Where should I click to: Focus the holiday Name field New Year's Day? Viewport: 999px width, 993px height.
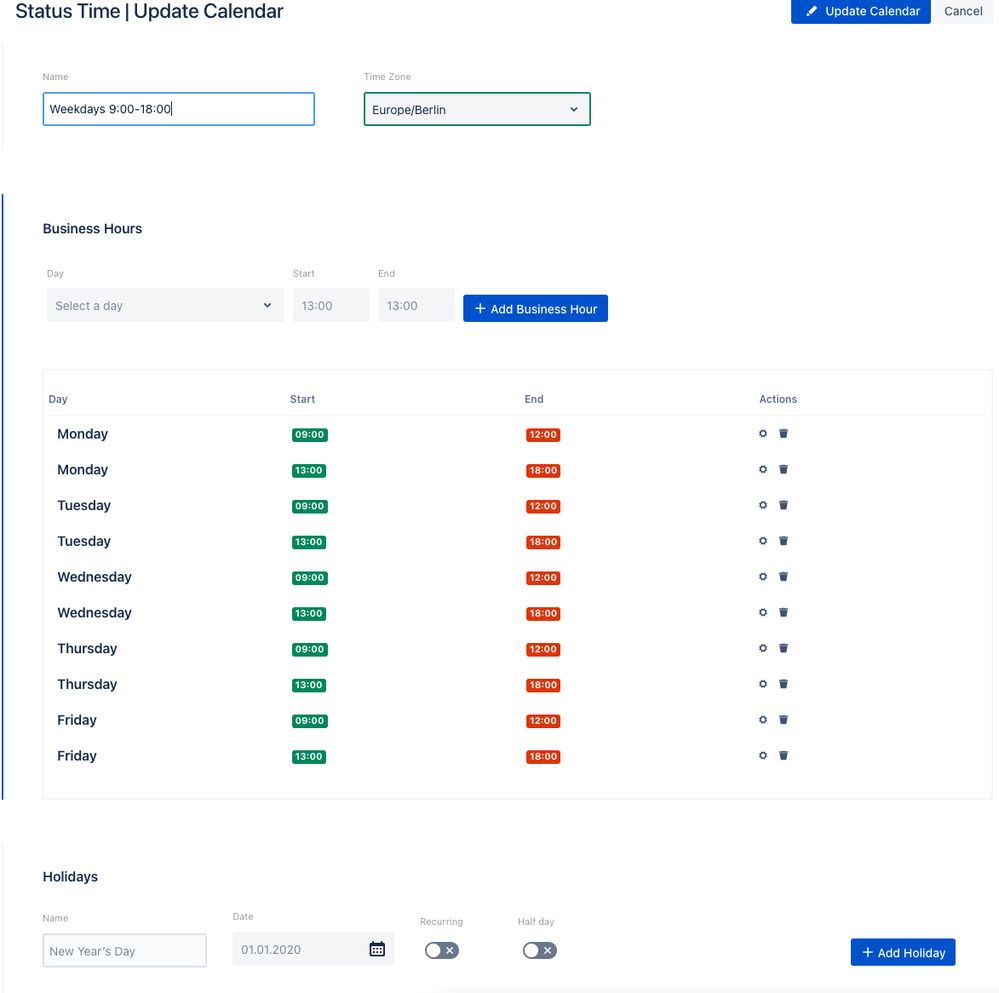pos(124,950)
